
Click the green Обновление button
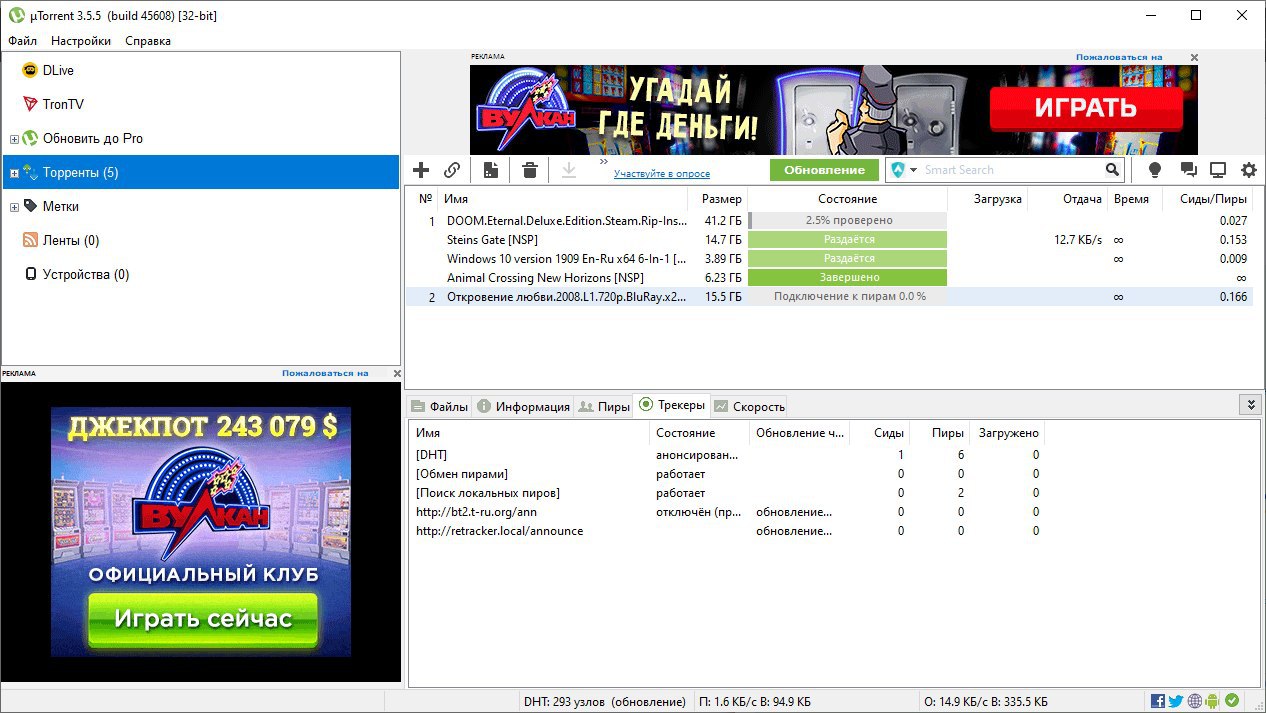[824, 170]
